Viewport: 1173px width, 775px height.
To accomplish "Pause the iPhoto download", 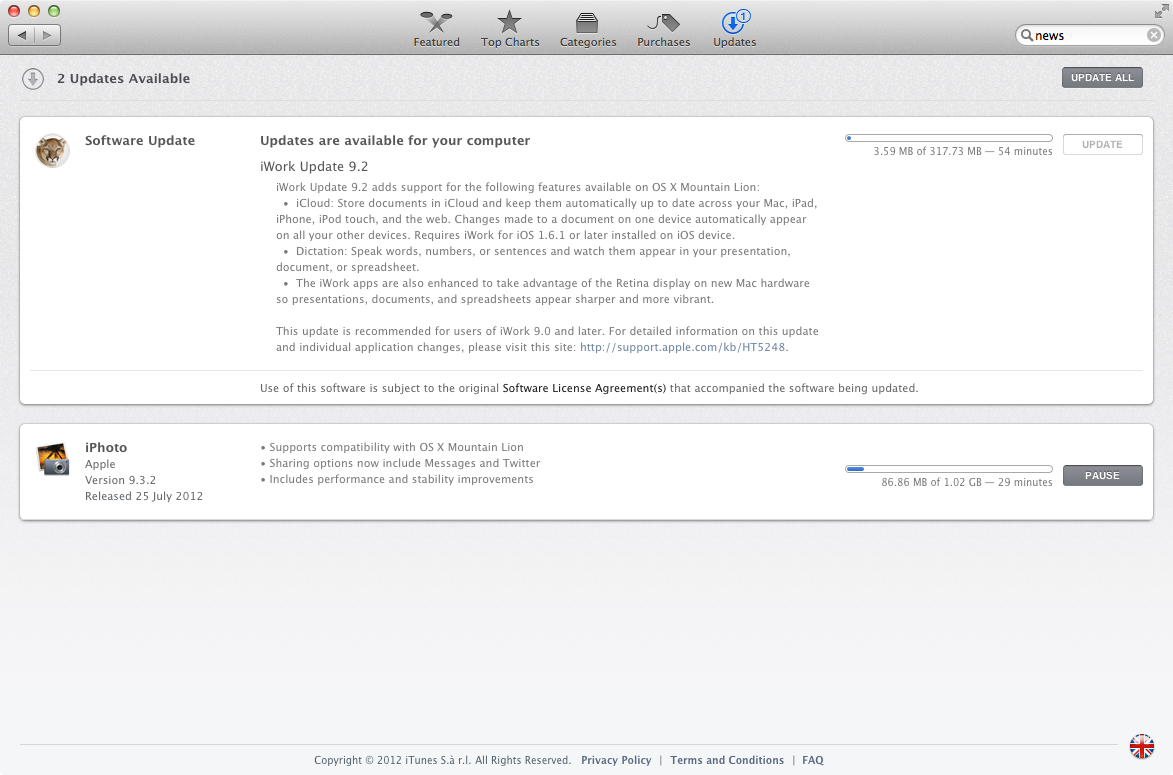I will click(x=1102, y=476).
